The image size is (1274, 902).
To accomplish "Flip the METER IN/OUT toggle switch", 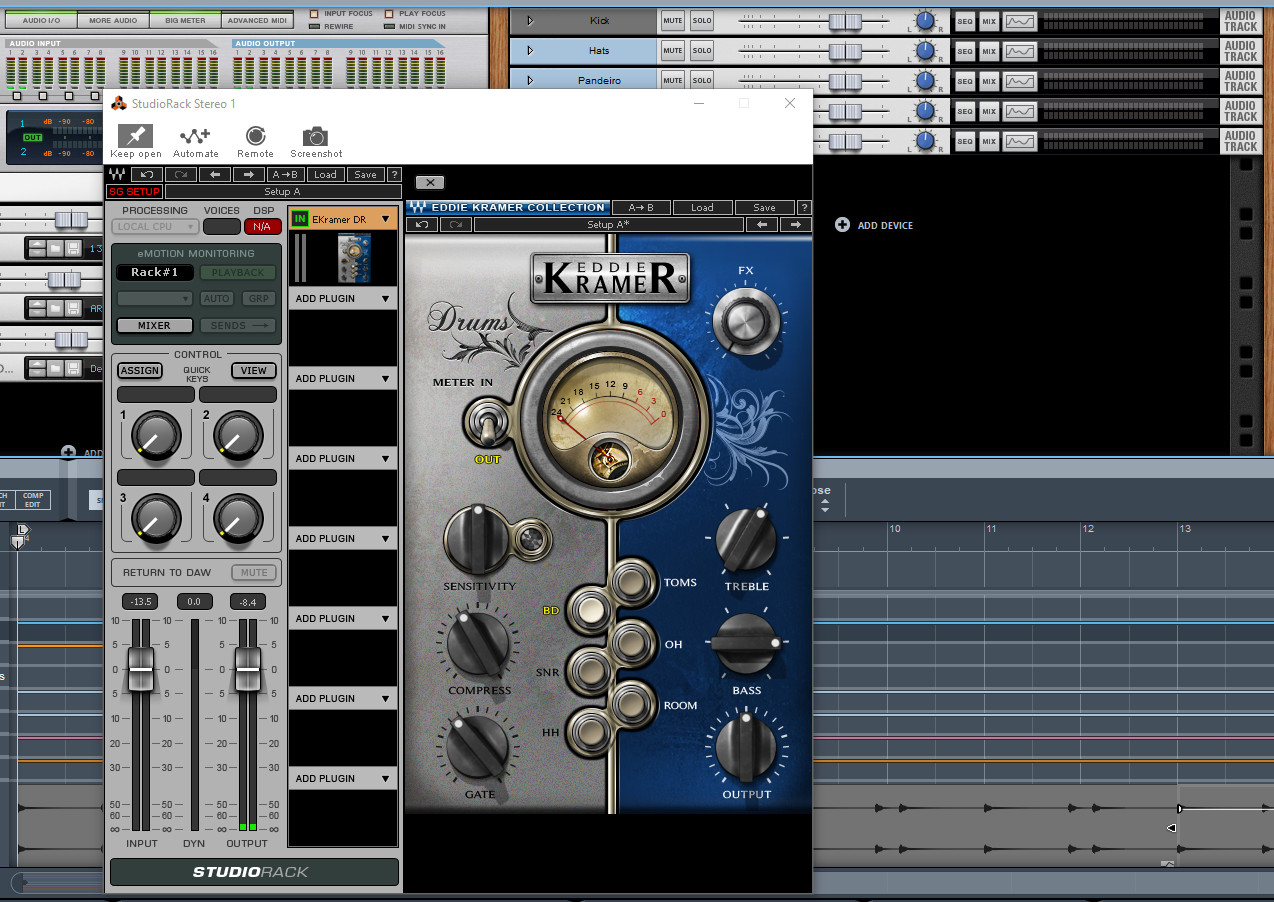I will (487, 427).
